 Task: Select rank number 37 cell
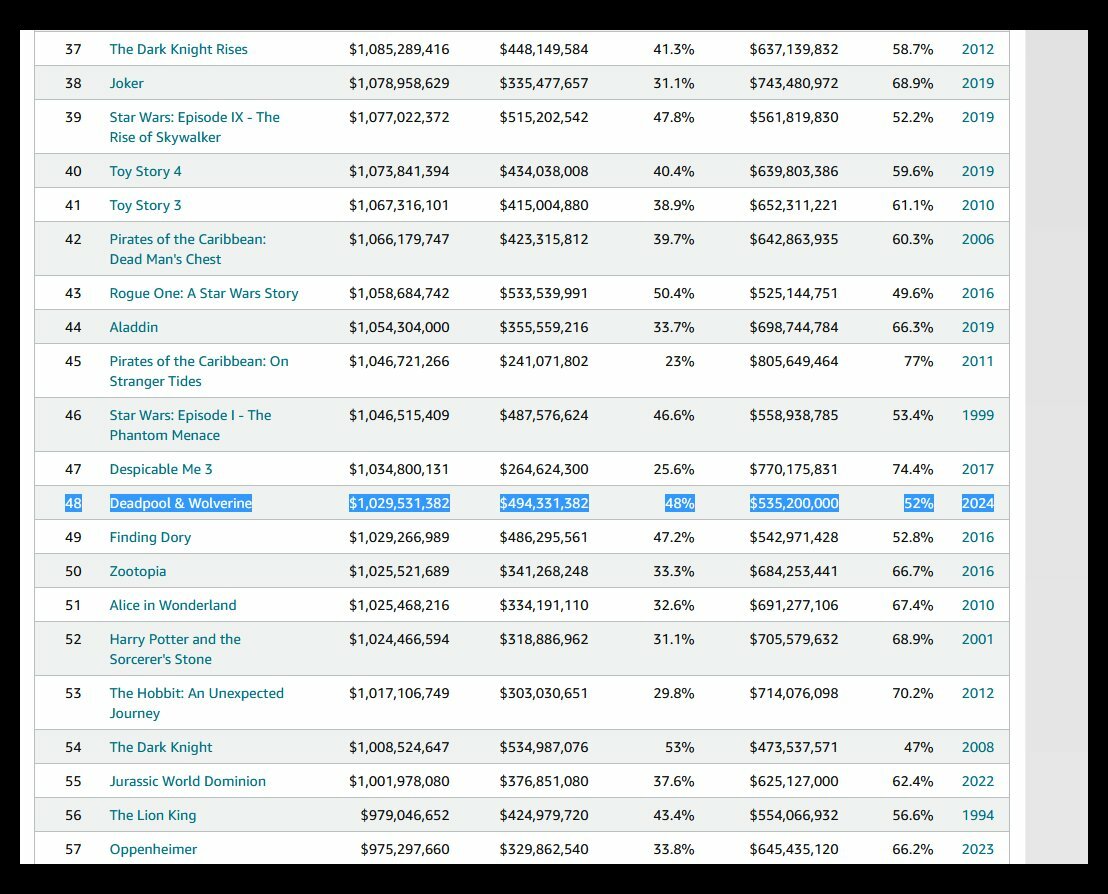tap(73, 49)
